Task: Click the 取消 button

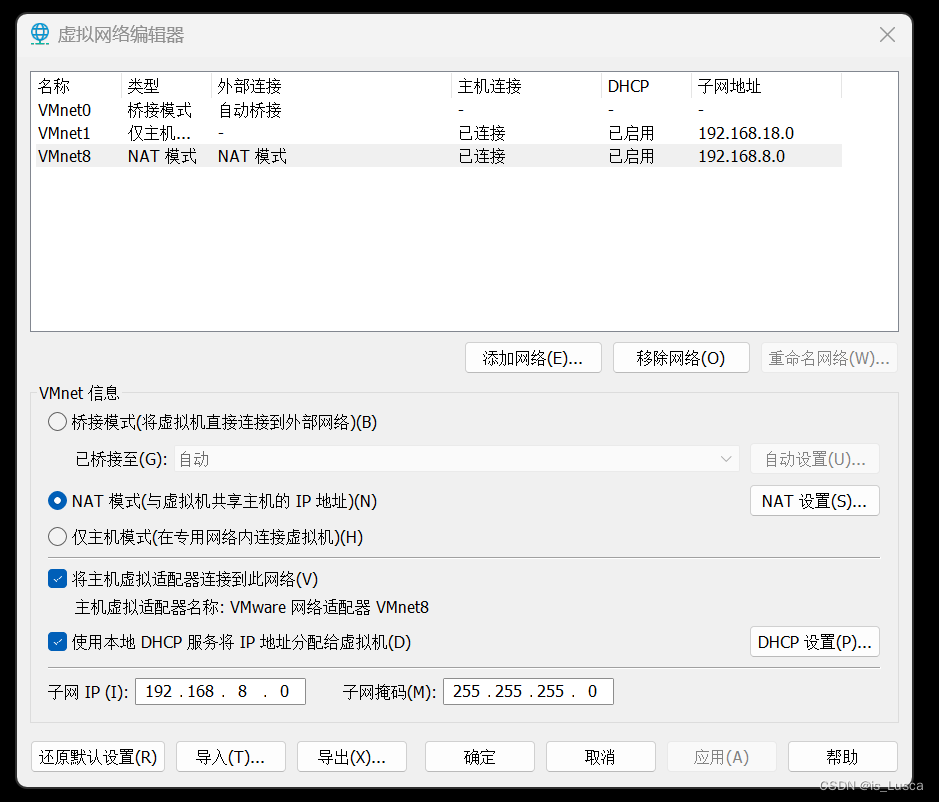Action: pyautogui.click(x=601, y=757)
